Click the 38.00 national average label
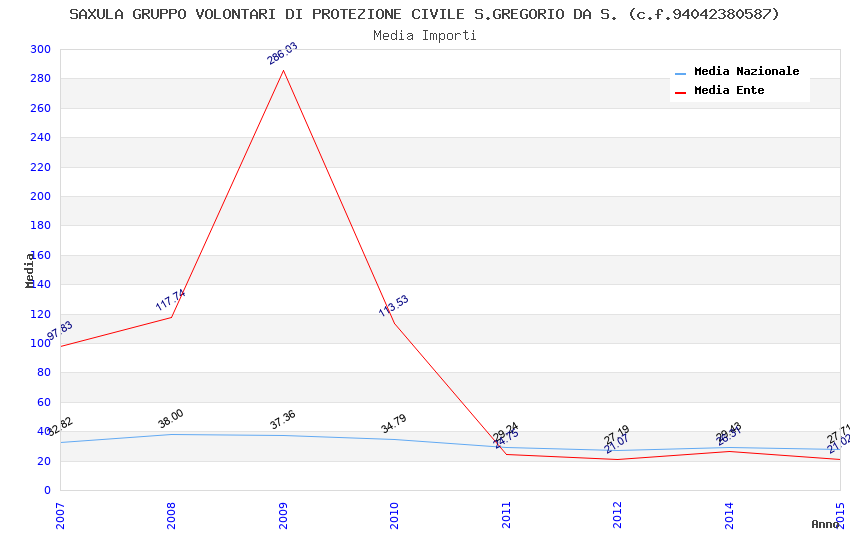The height and width of the screenshot is (550, 850). [x=171, y=419]
